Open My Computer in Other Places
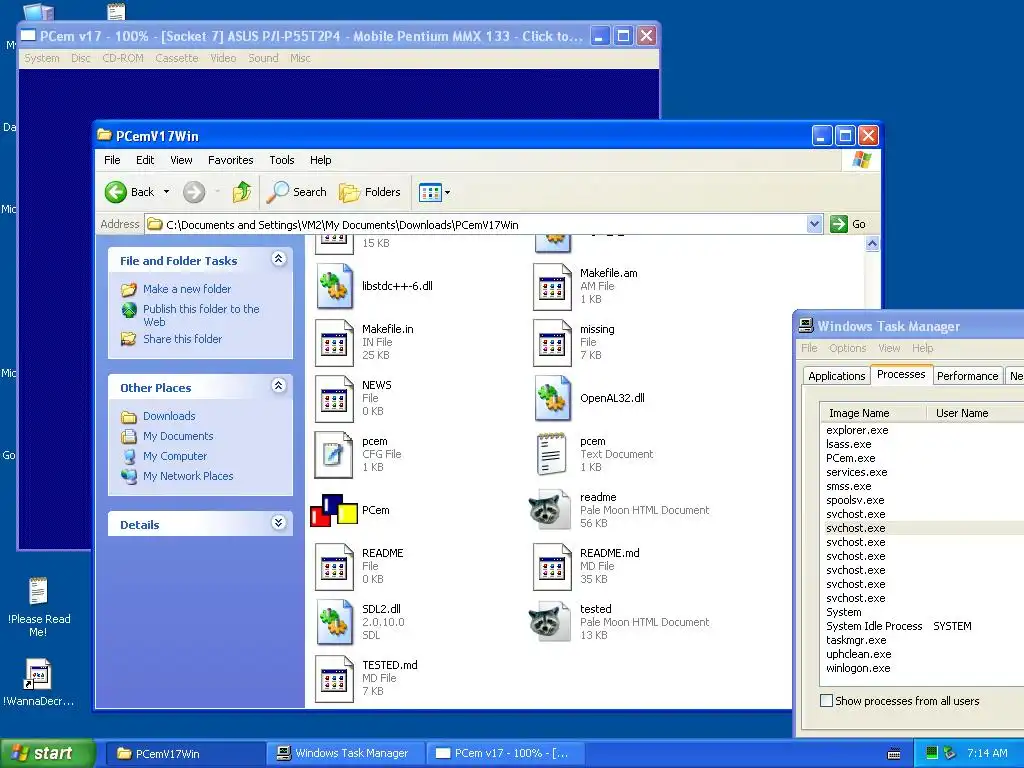The image size is (1024, 768). 174,456
